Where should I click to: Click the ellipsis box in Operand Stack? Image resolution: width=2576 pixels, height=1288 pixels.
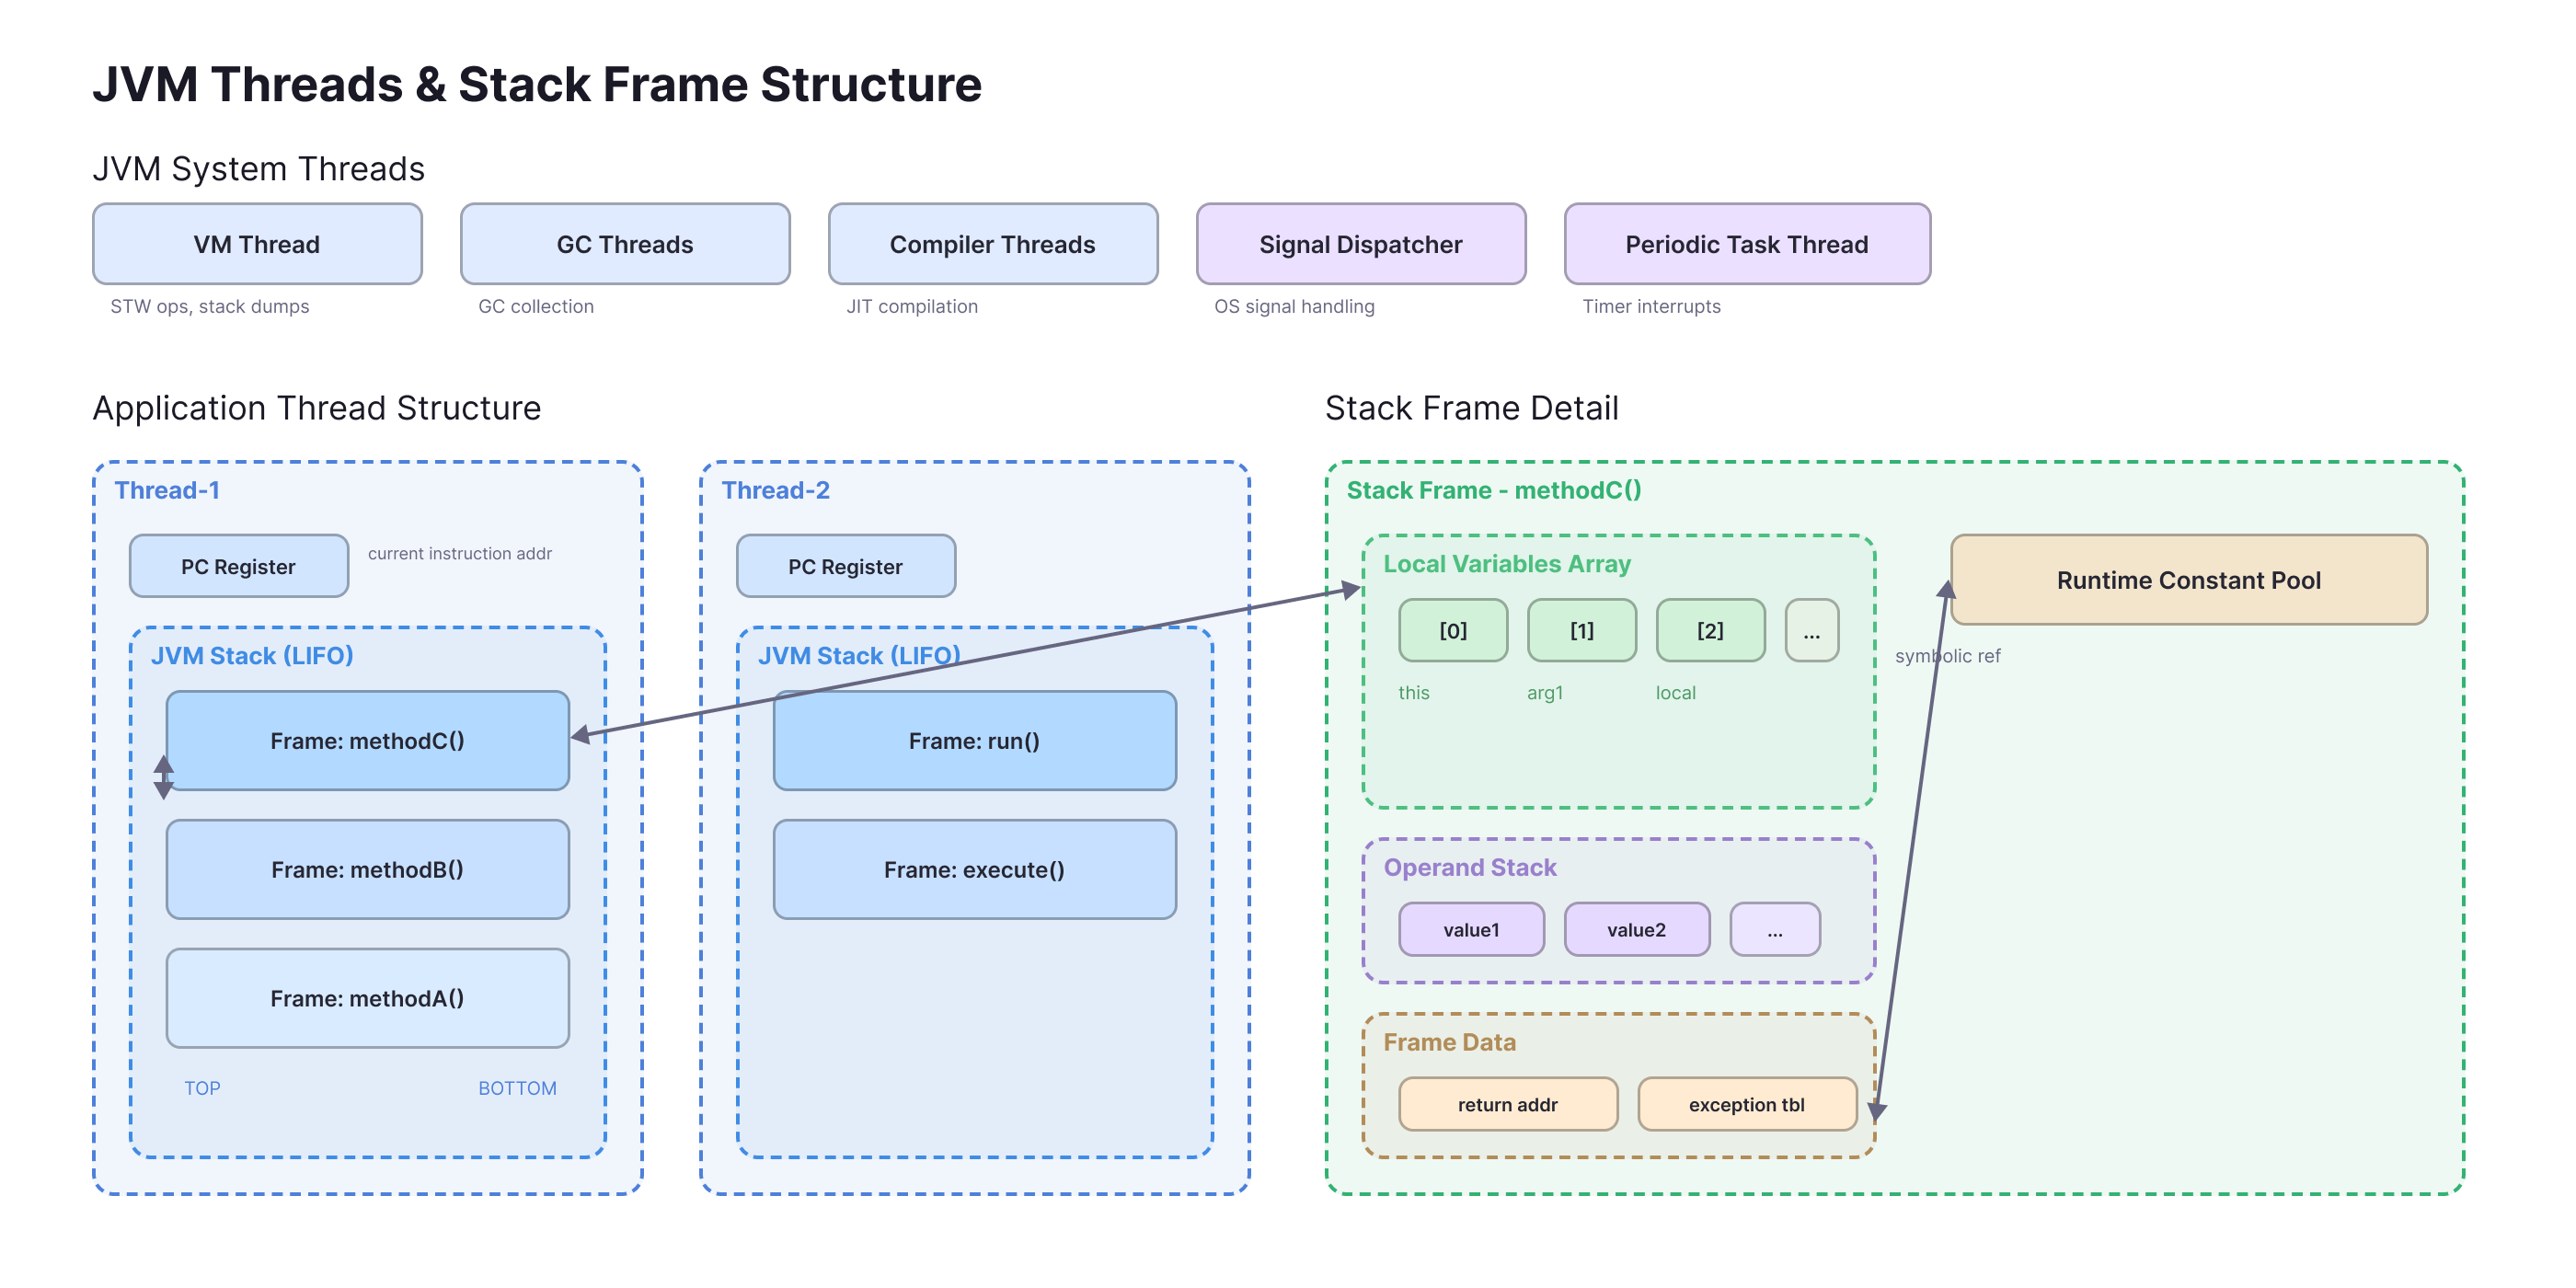click(1775, 929)
